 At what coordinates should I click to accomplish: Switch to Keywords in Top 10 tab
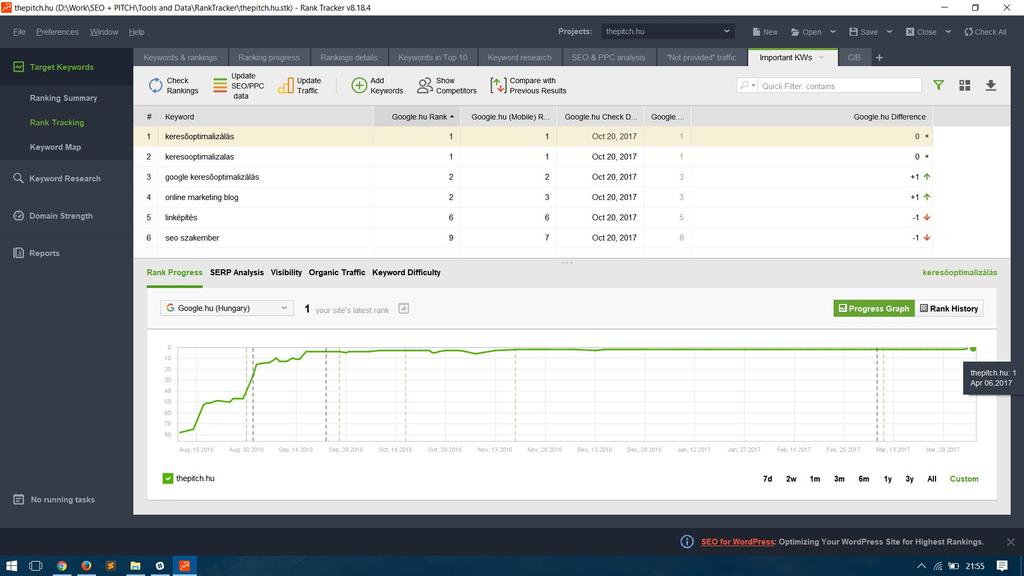432,57
